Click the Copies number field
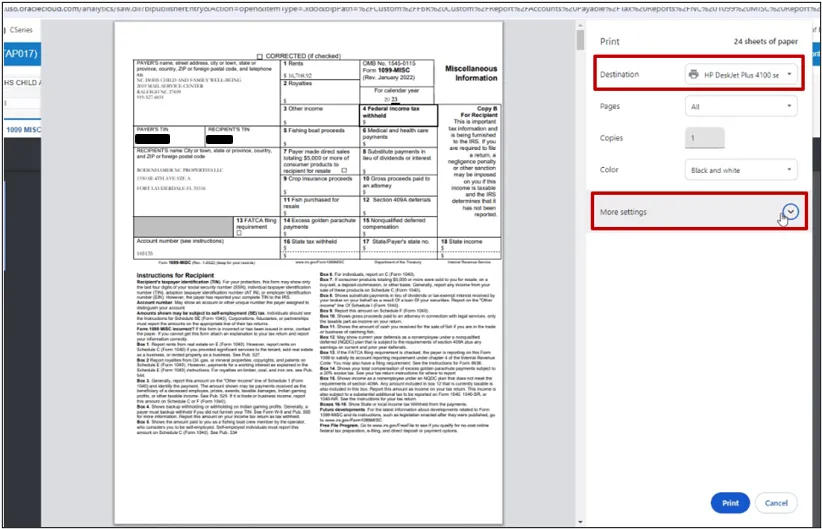 pos(705,138)
